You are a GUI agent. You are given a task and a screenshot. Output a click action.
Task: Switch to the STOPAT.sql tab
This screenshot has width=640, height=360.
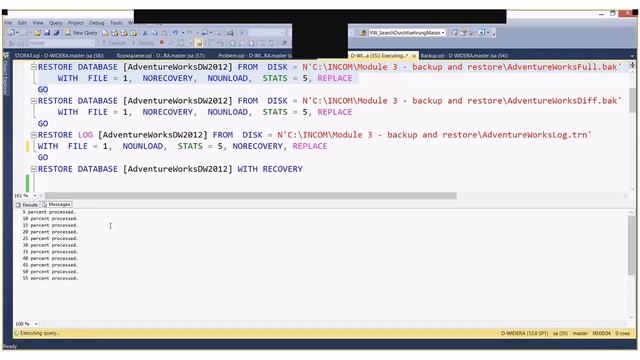59,55
